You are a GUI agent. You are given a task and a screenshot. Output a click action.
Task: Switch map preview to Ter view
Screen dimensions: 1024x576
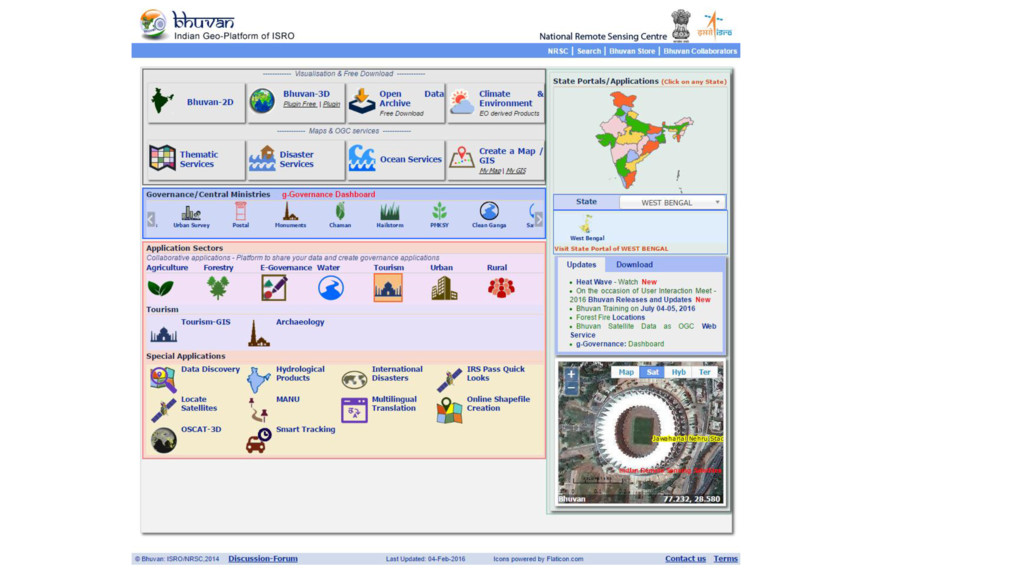click(x=704, y=372)
